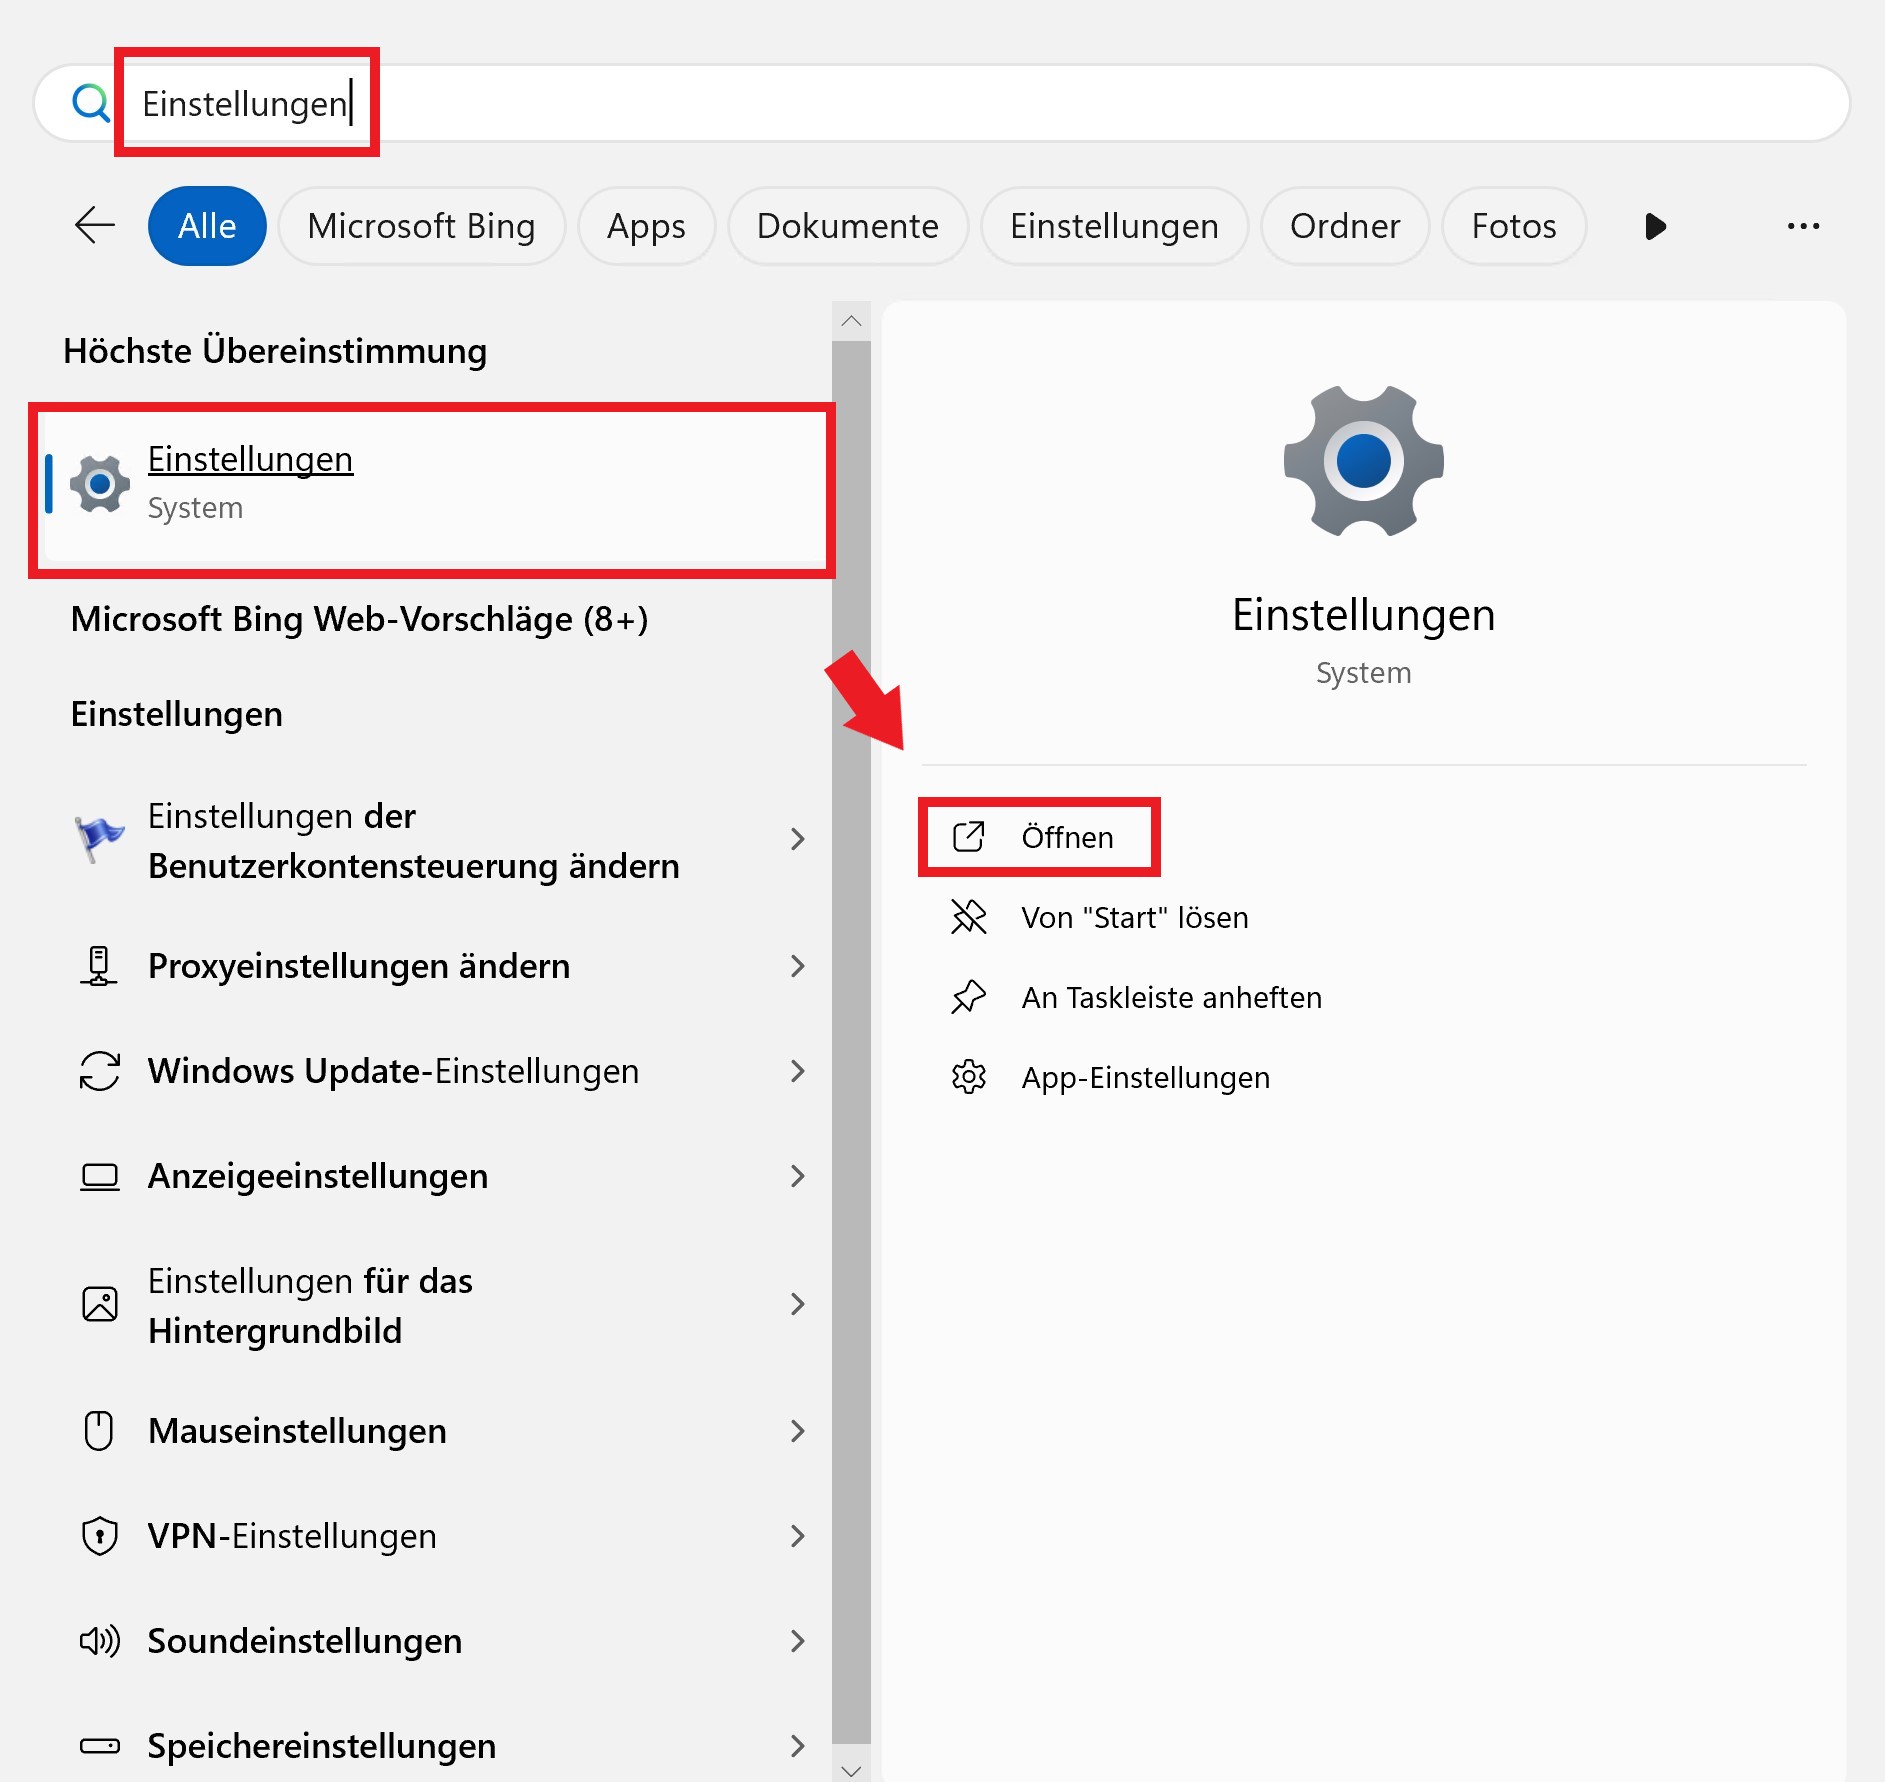This screenshot has height=1782, width=1885.
Task: Pin app with An Taskleiste anheften
Action: point(1171,997)
